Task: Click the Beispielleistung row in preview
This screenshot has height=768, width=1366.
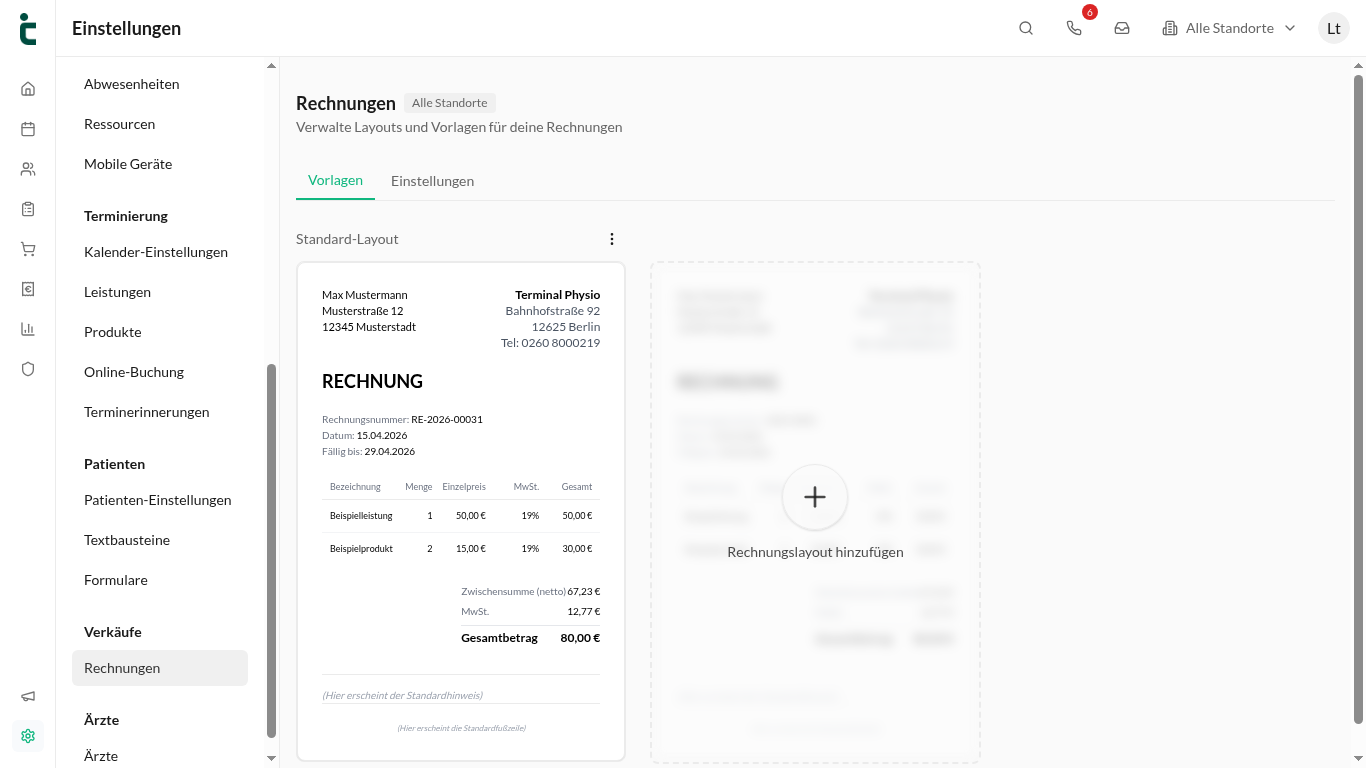Action: [461, 516]
